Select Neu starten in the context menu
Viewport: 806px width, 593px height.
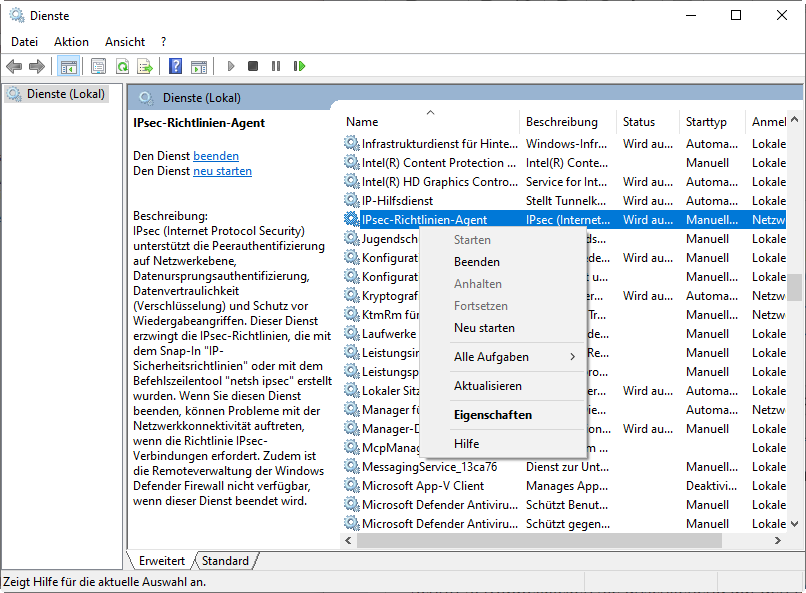coord(484,328)
